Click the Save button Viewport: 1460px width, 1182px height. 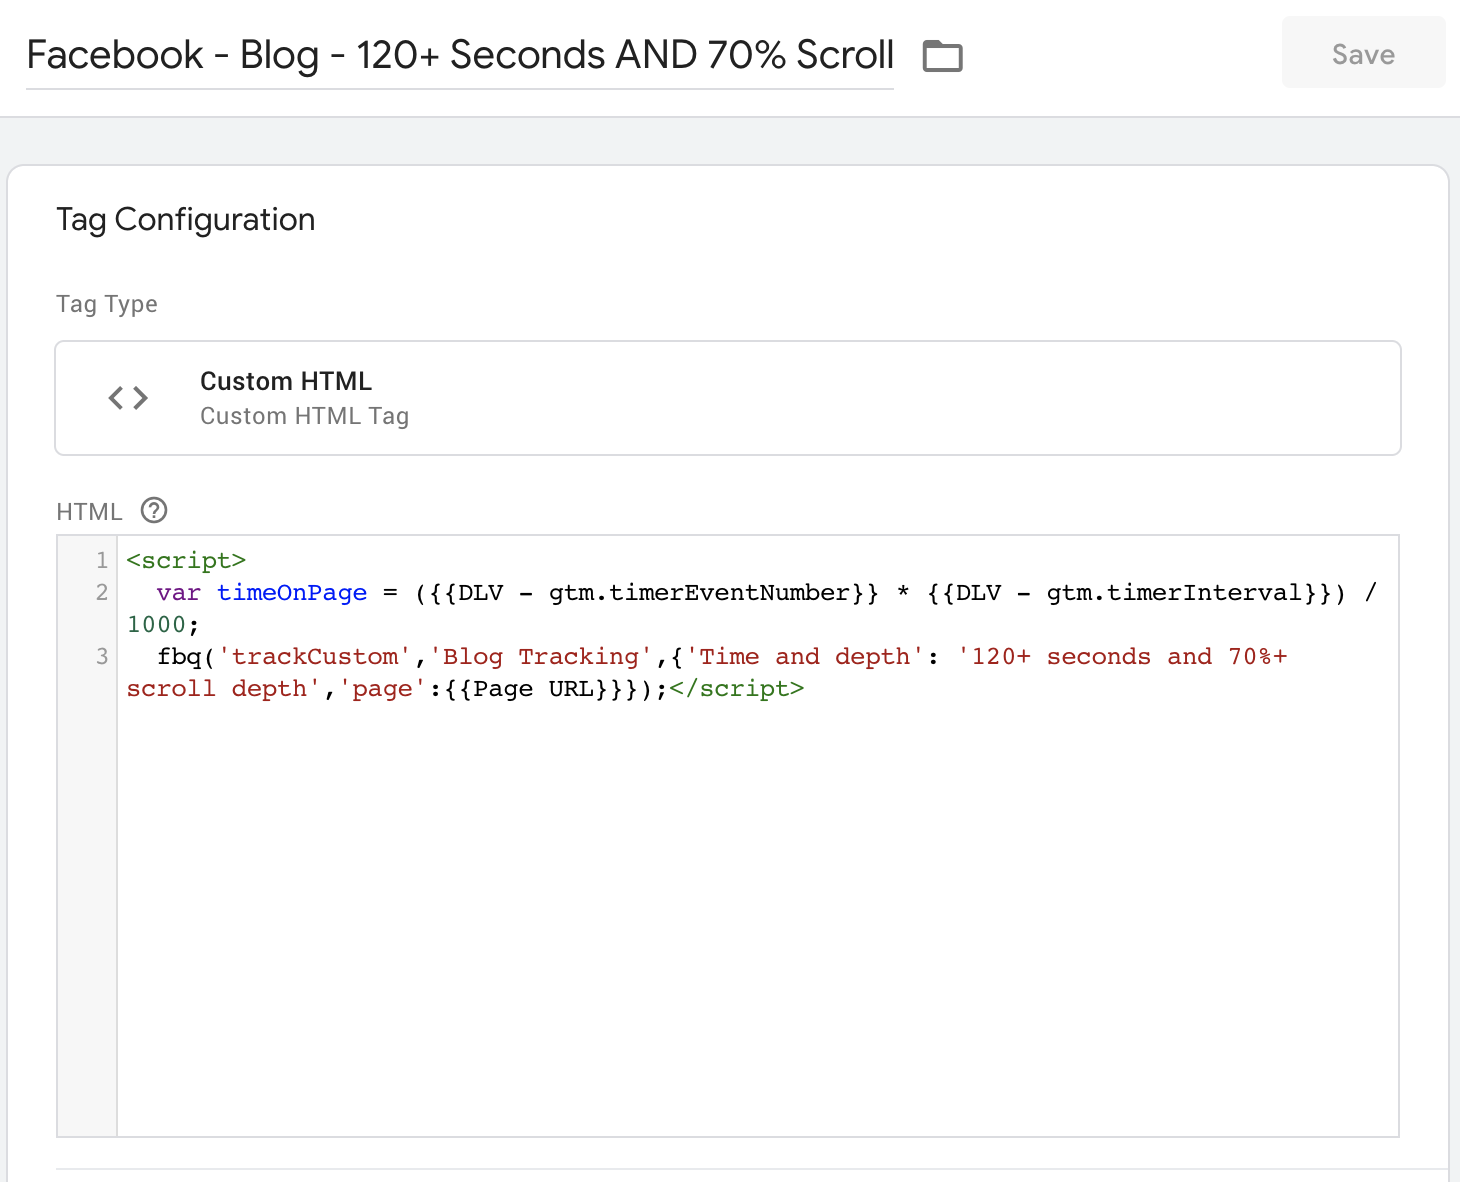(x=1363, y=53)
